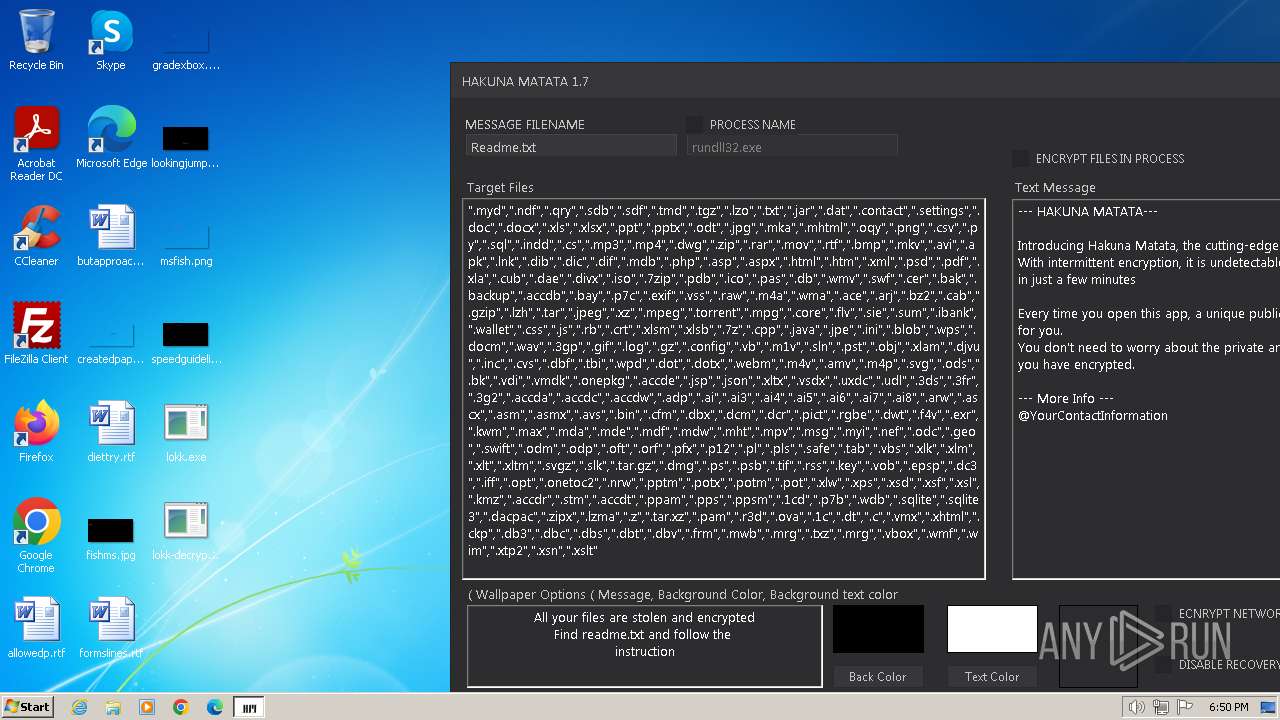1280x720 pixels.
Task: Open Action Center flag icon
Action: point(1185,707)
